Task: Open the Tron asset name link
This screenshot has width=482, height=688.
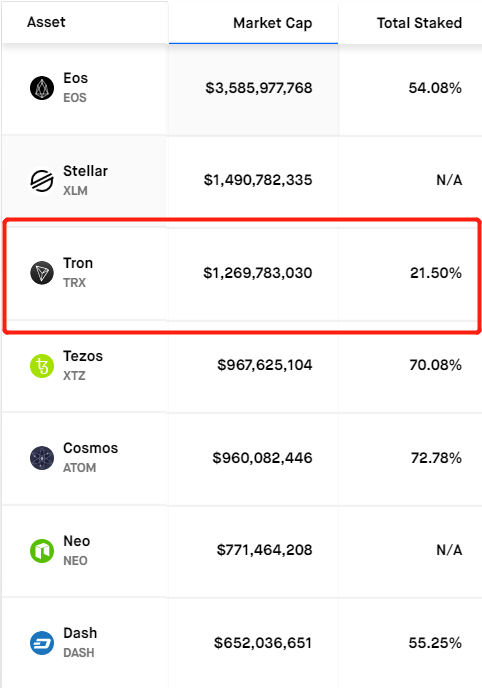Action: pyautogui.click(x=78, y=263)
